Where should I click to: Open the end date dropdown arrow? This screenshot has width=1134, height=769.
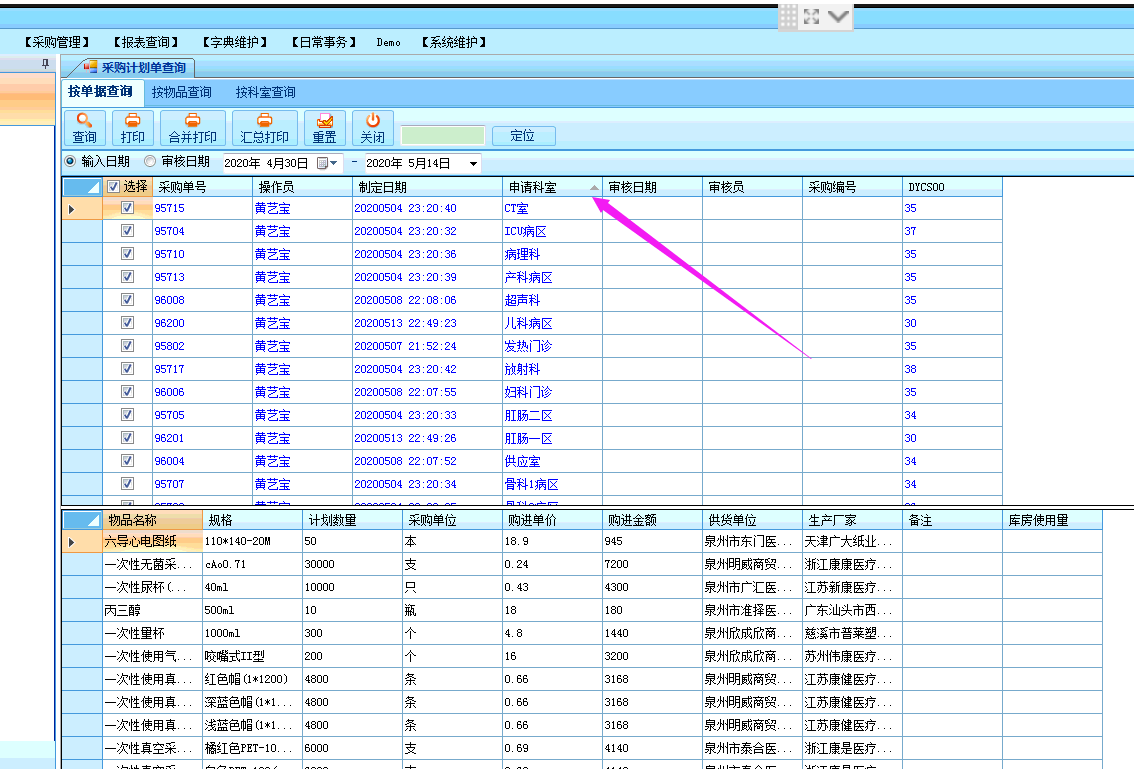click(x=473, y=163)
